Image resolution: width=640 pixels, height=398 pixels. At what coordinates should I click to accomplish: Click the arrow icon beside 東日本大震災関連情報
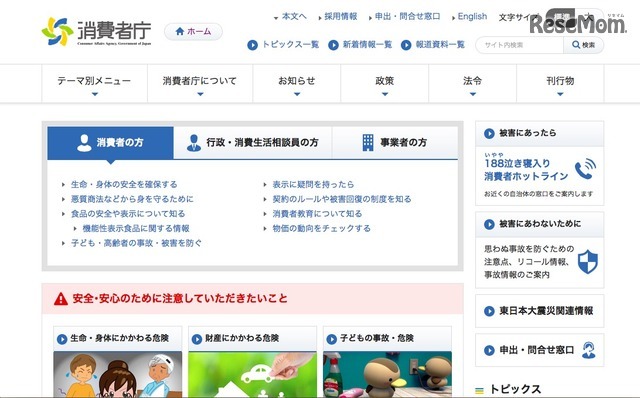click(489, 311)
